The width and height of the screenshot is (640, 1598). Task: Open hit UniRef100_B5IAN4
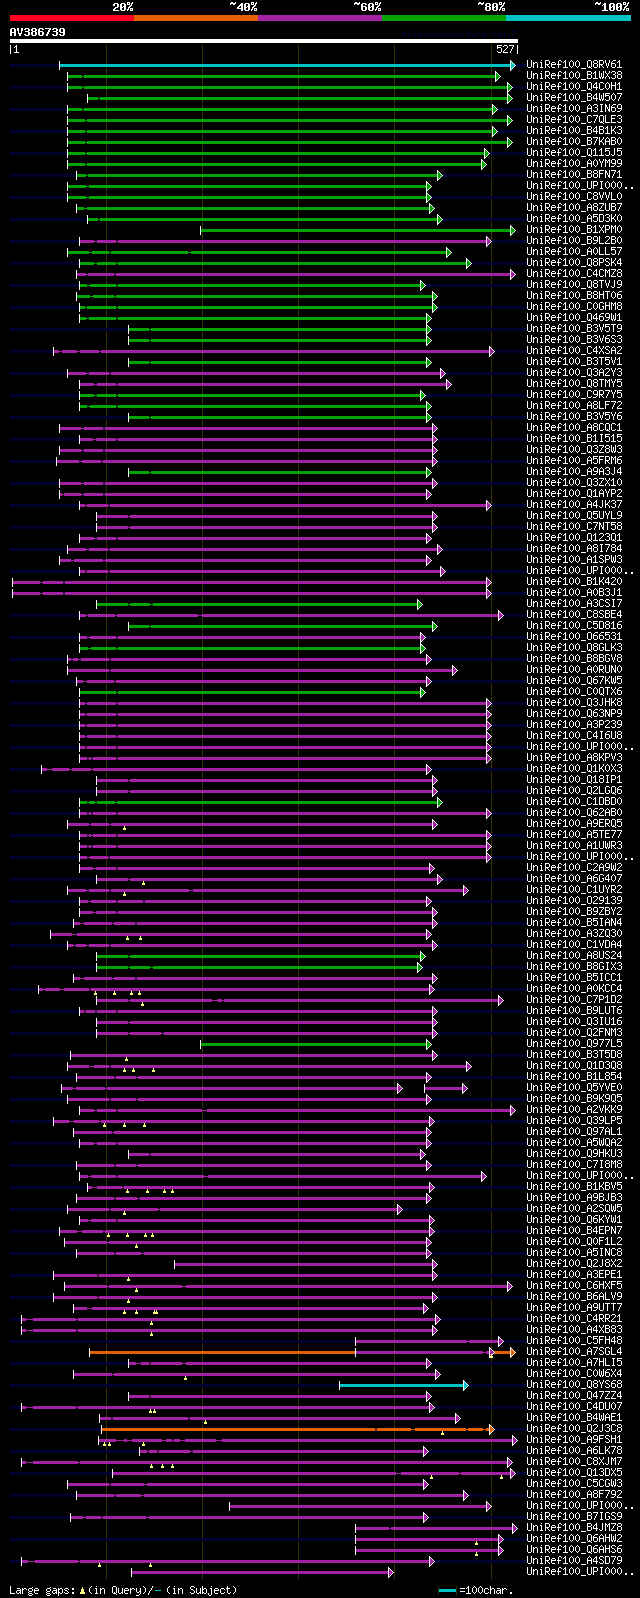point(574,923)
